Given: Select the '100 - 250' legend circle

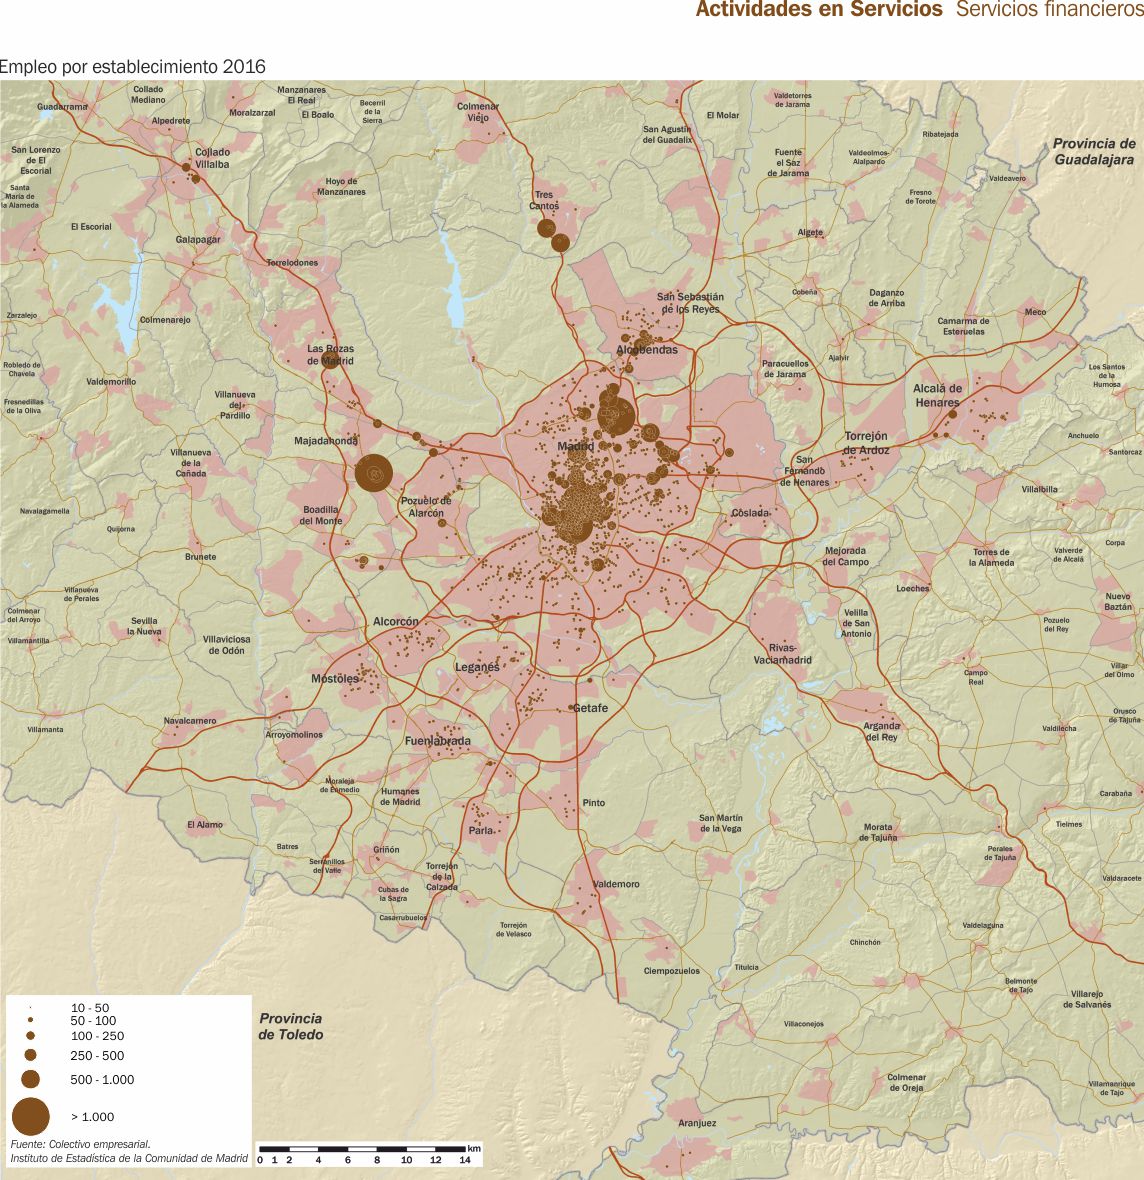Looking at the screenshot, I should click(x=31, y=1036).
